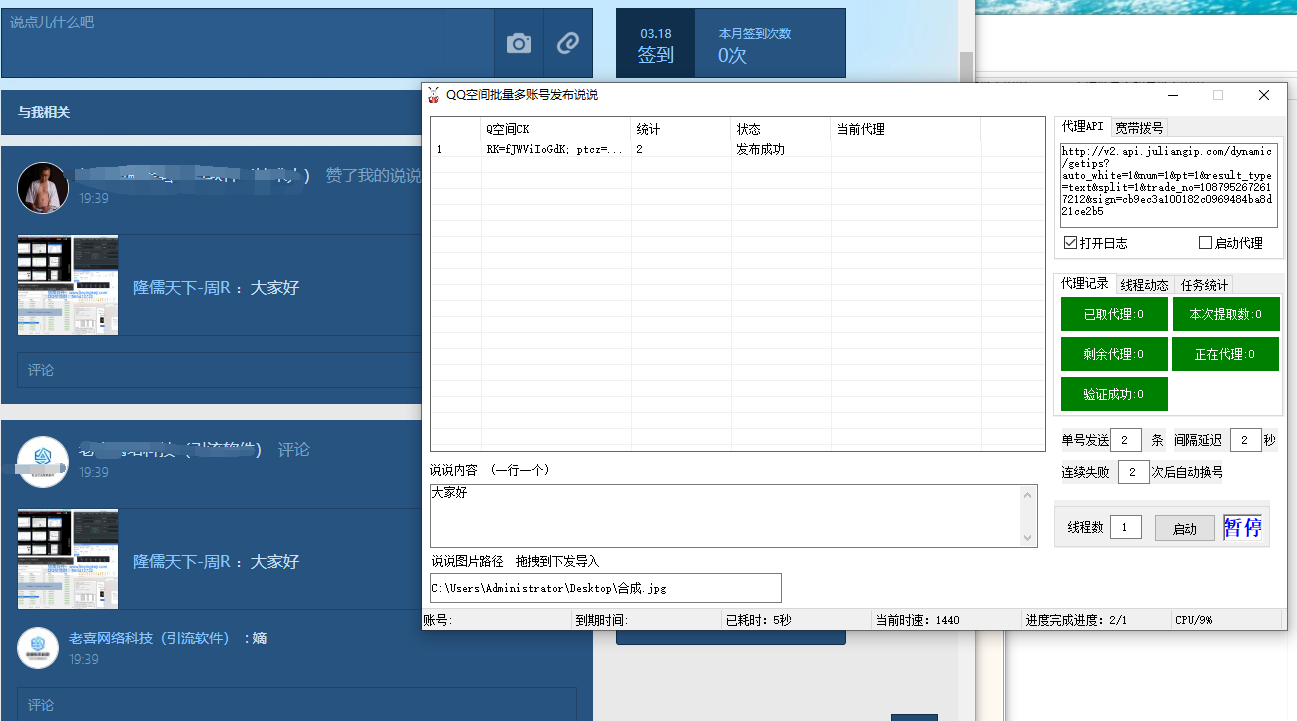Screen dimensions: 1297x721
Task: Click the first 隆儒天下-周R name link
Action: coord(182,288)
